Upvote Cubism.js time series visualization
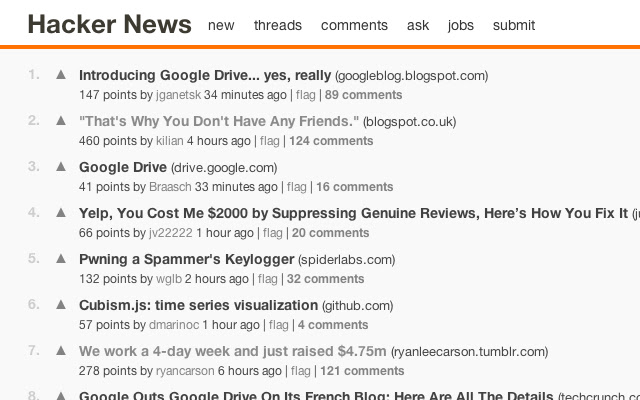 [61, 304]
